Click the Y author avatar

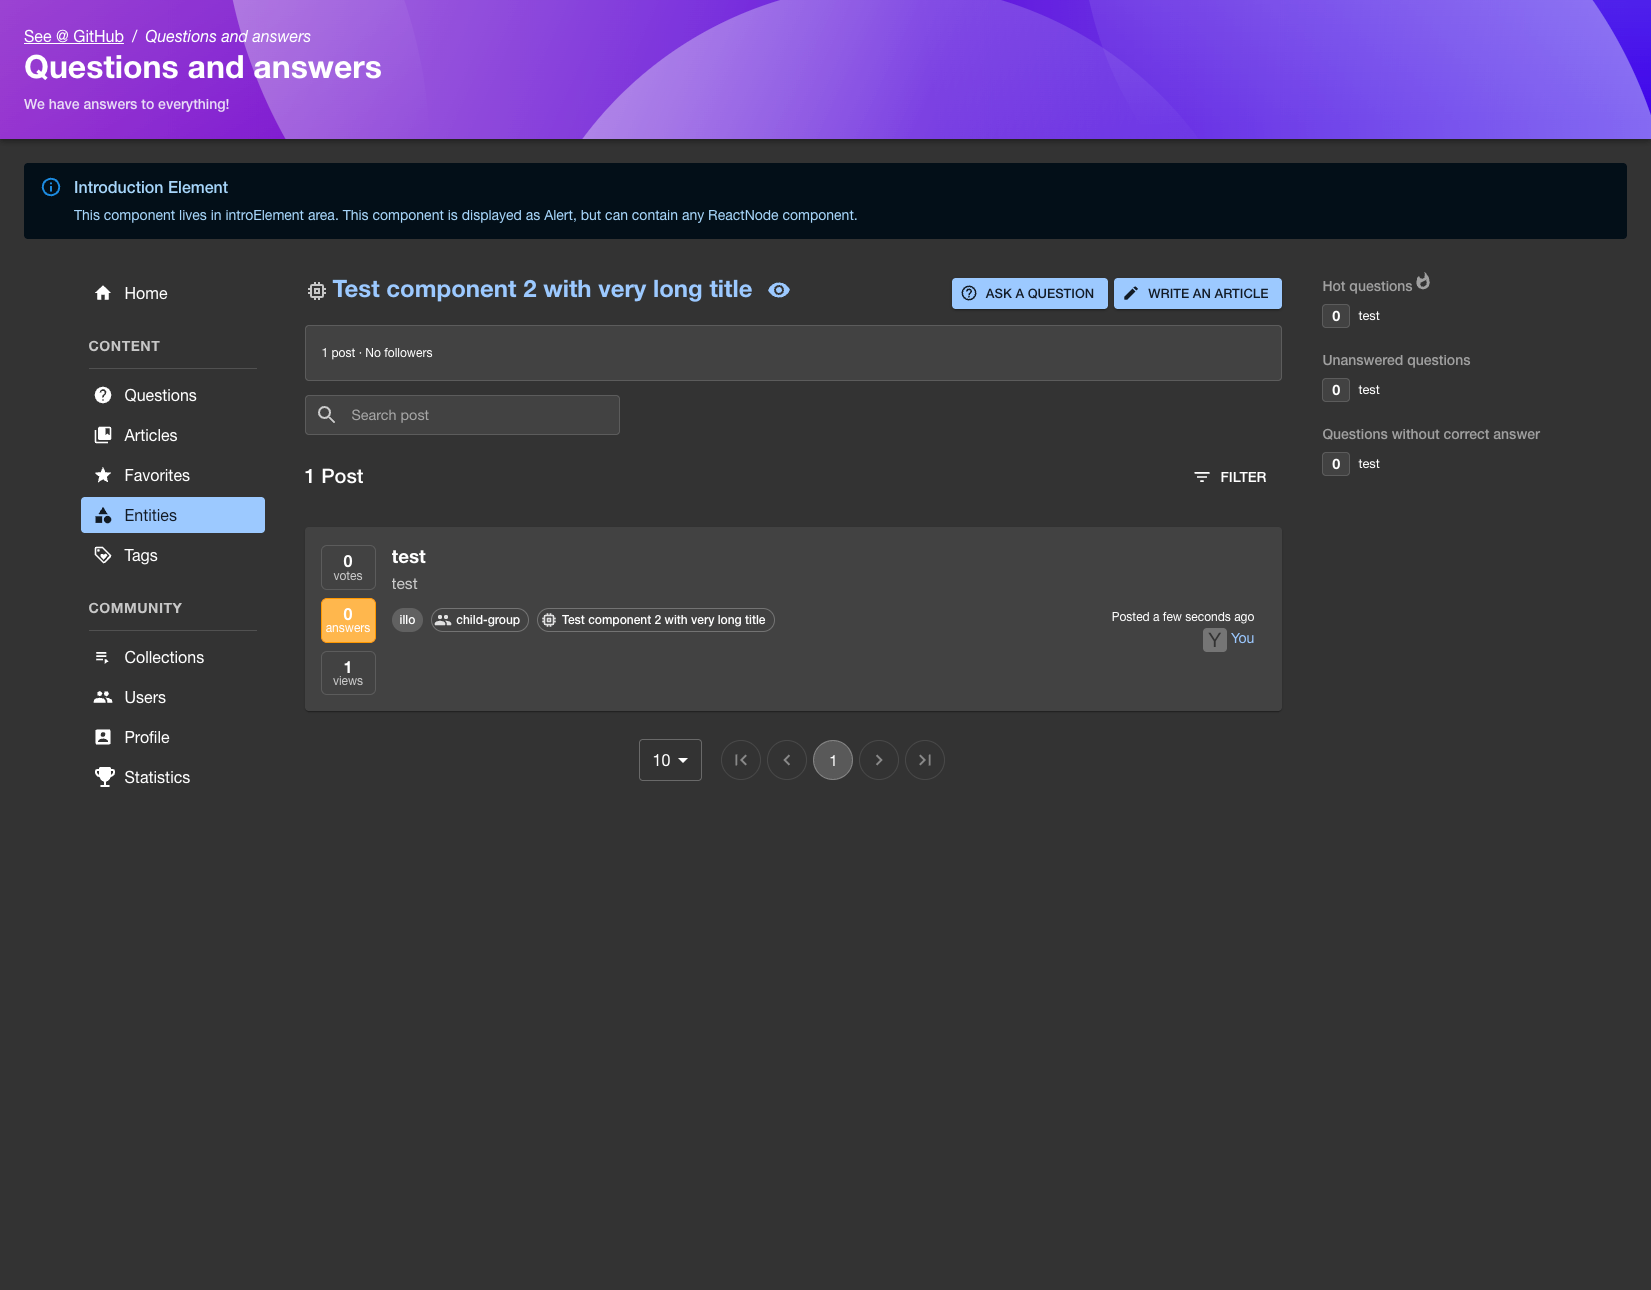(x=1214, y=640)
